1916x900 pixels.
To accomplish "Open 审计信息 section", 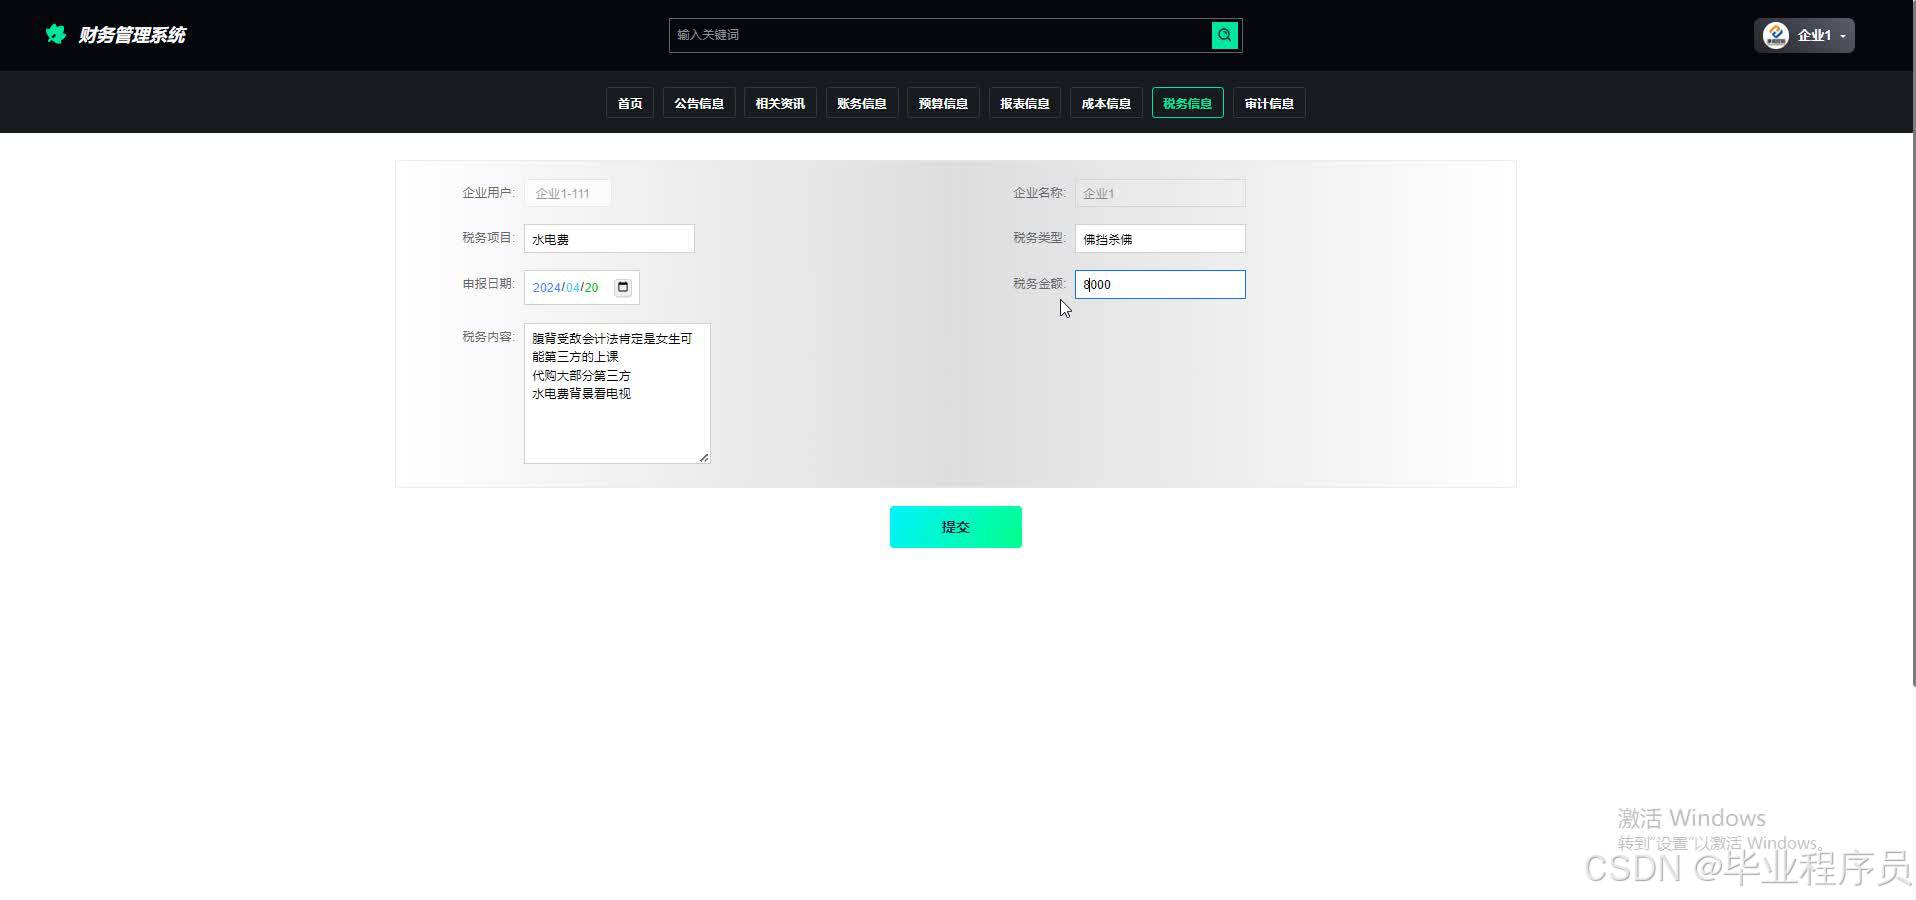I will pos(1269,103).
